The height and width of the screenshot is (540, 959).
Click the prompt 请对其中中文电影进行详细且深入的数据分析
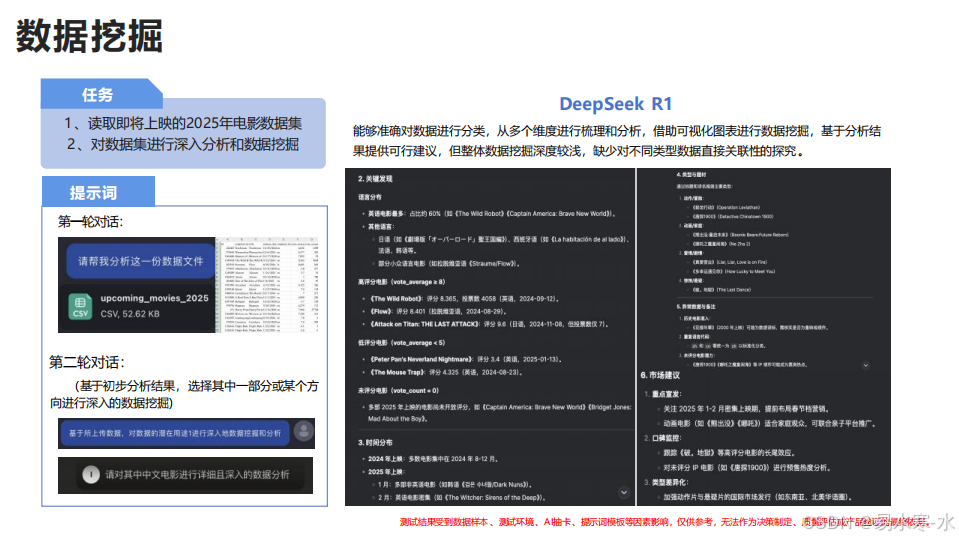197,475
